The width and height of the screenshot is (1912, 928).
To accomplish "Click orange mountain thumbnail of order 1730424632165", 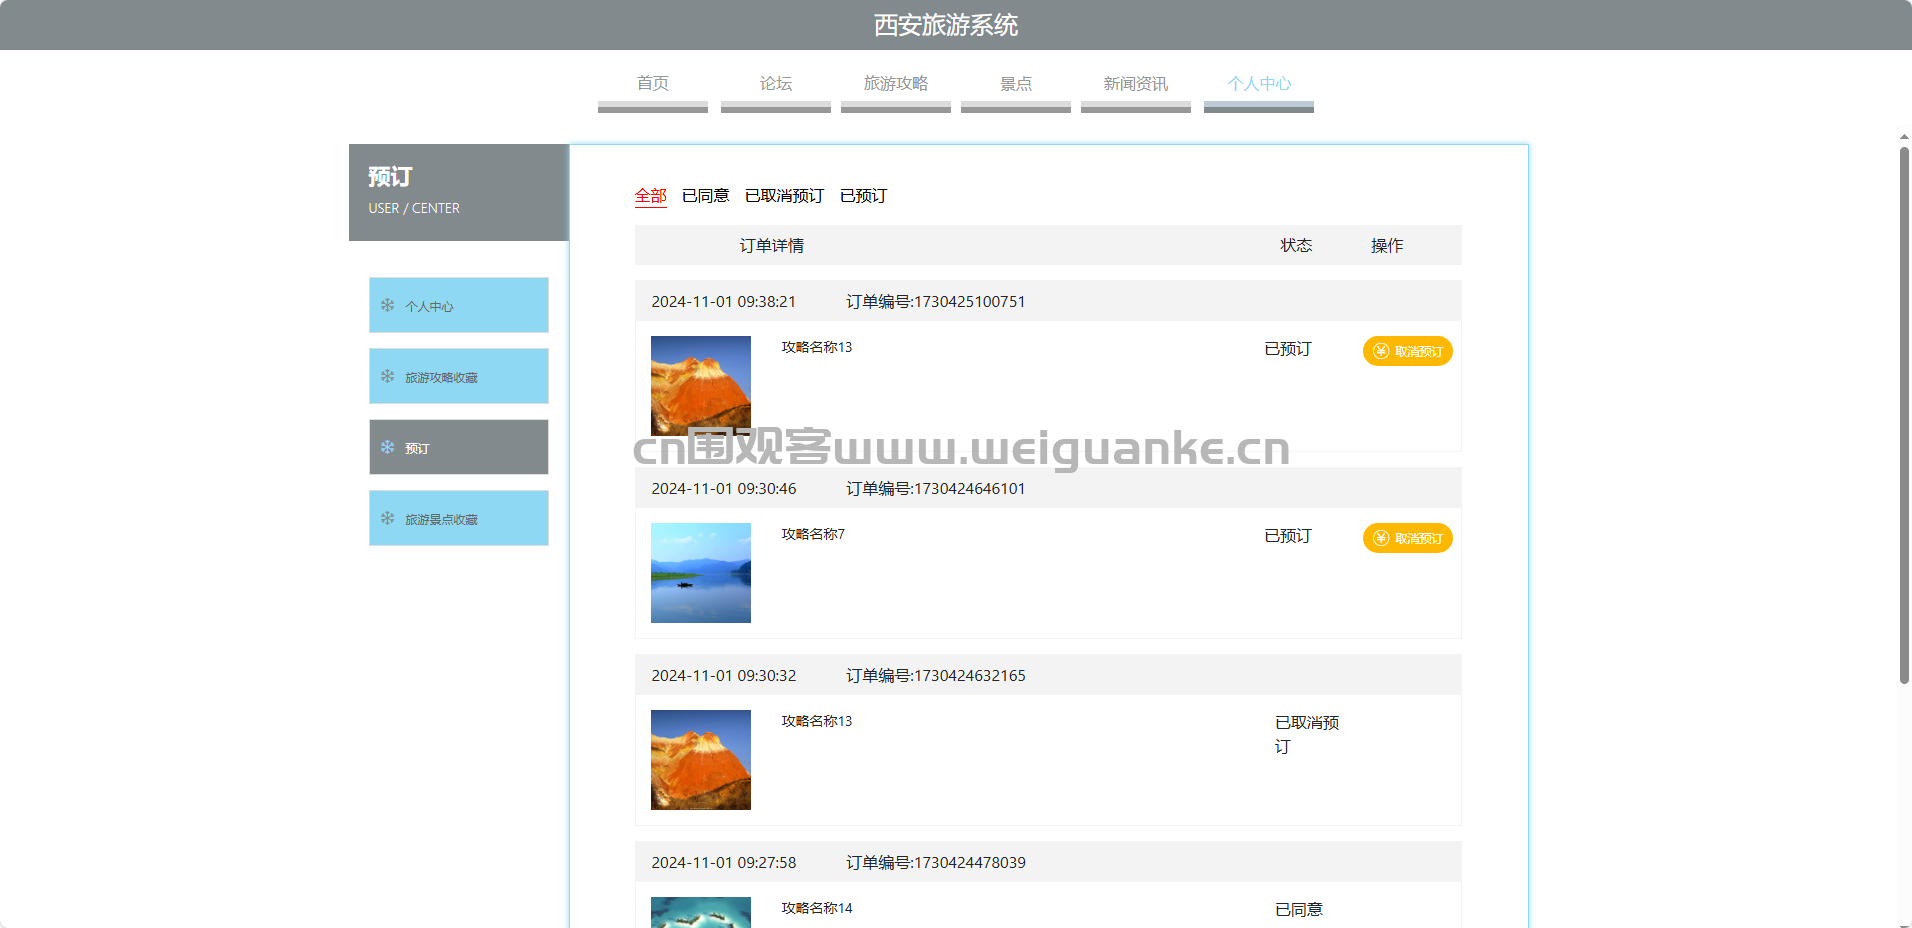I will click(701, 760).
